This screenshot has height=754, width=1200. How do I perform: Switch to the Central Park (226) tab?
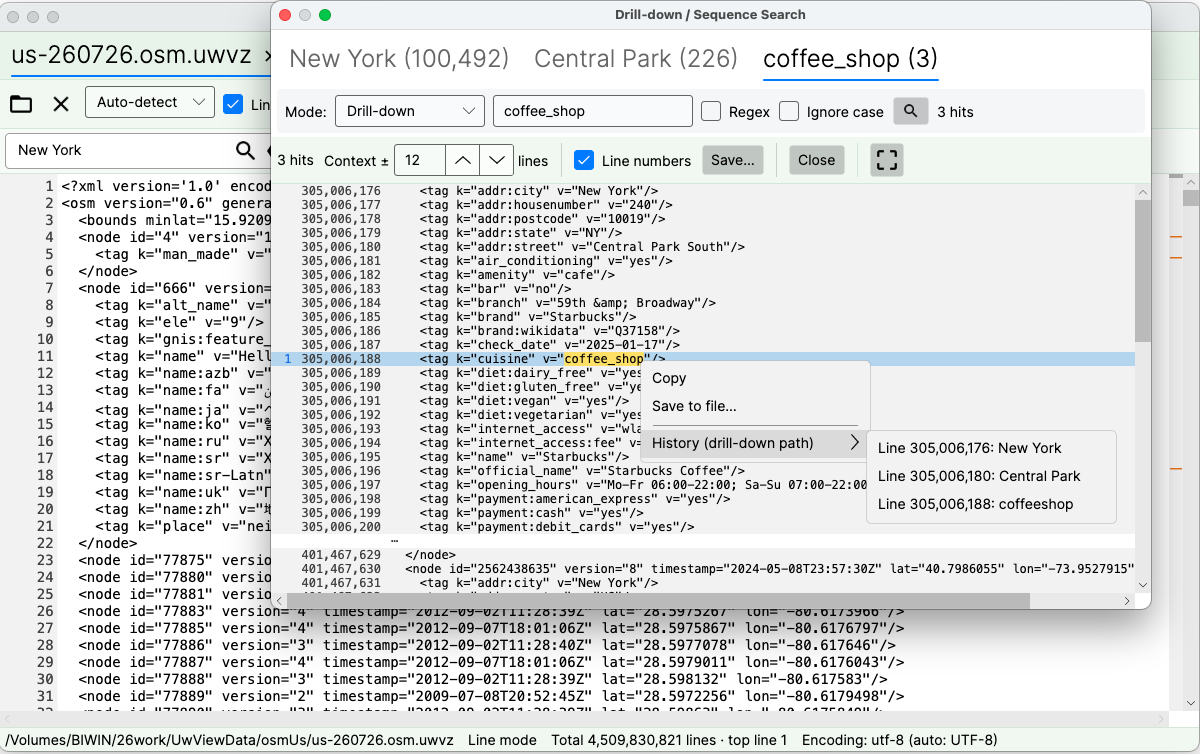(636, 59)
